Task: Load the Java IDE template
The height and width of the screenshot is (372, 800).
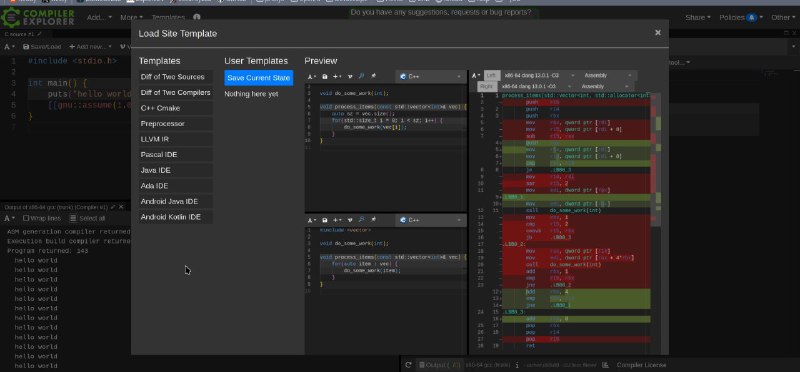Action: 176,170
